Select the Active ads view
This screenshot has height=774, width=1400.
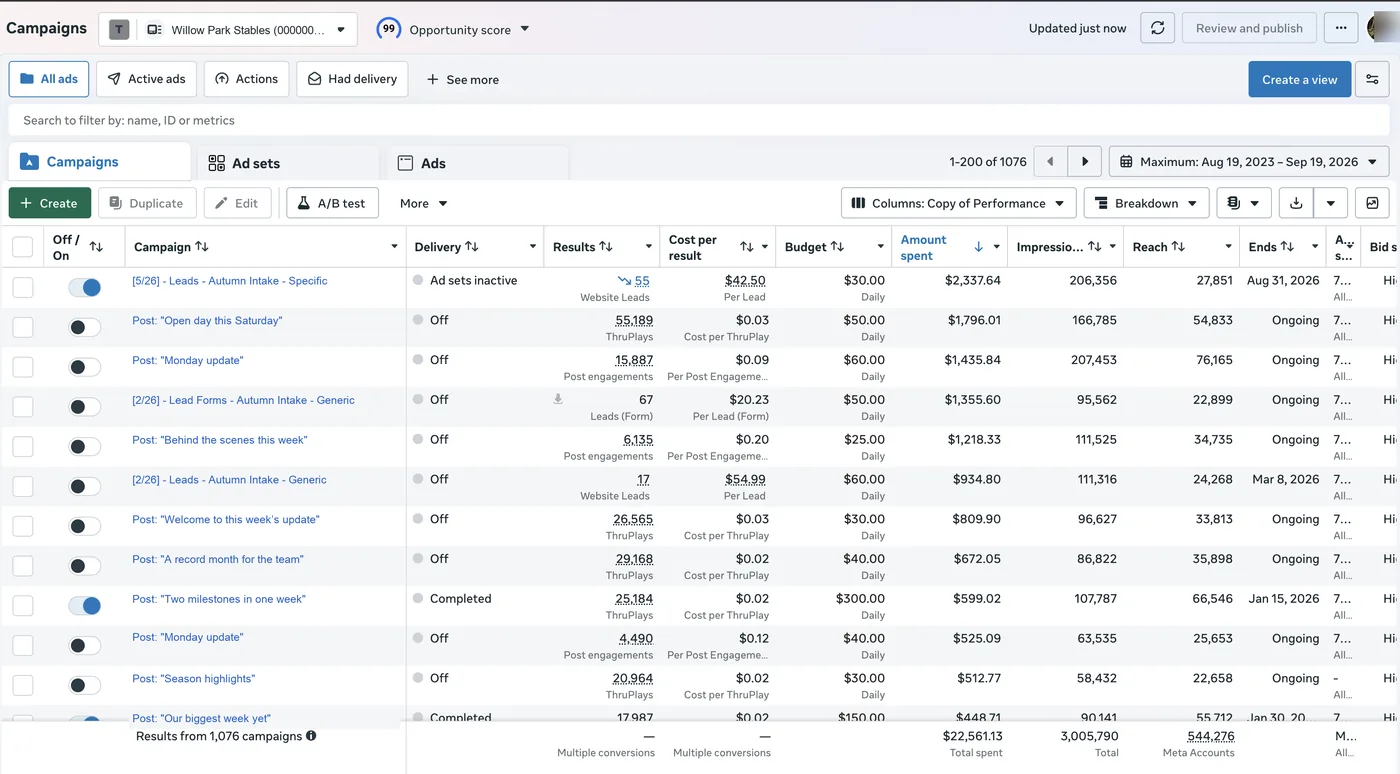point(146,79)
